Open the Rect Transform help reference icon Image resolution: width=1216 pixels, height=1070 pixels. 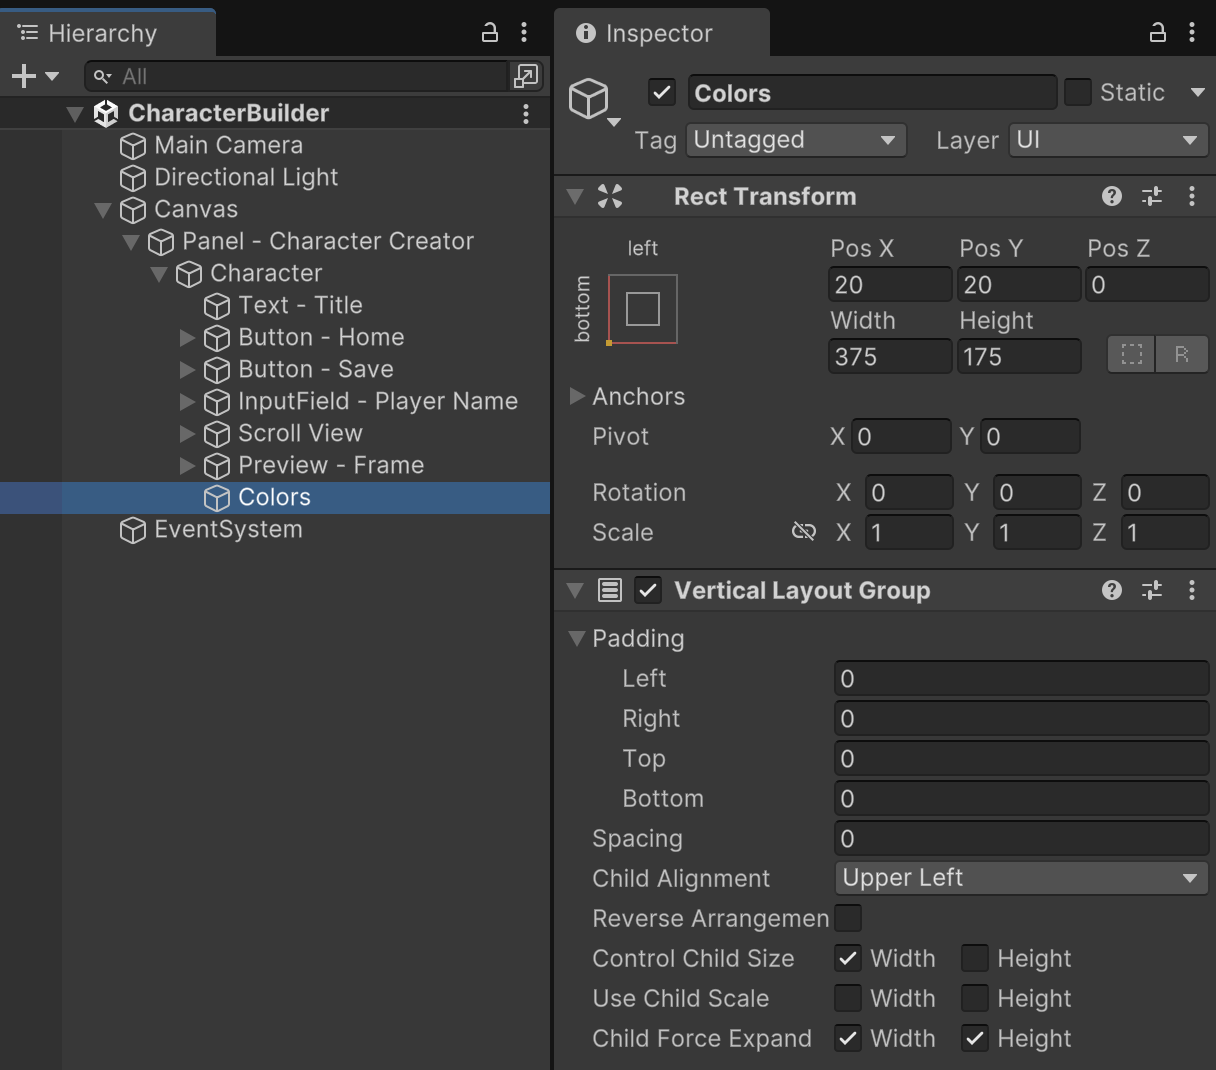1111,197
